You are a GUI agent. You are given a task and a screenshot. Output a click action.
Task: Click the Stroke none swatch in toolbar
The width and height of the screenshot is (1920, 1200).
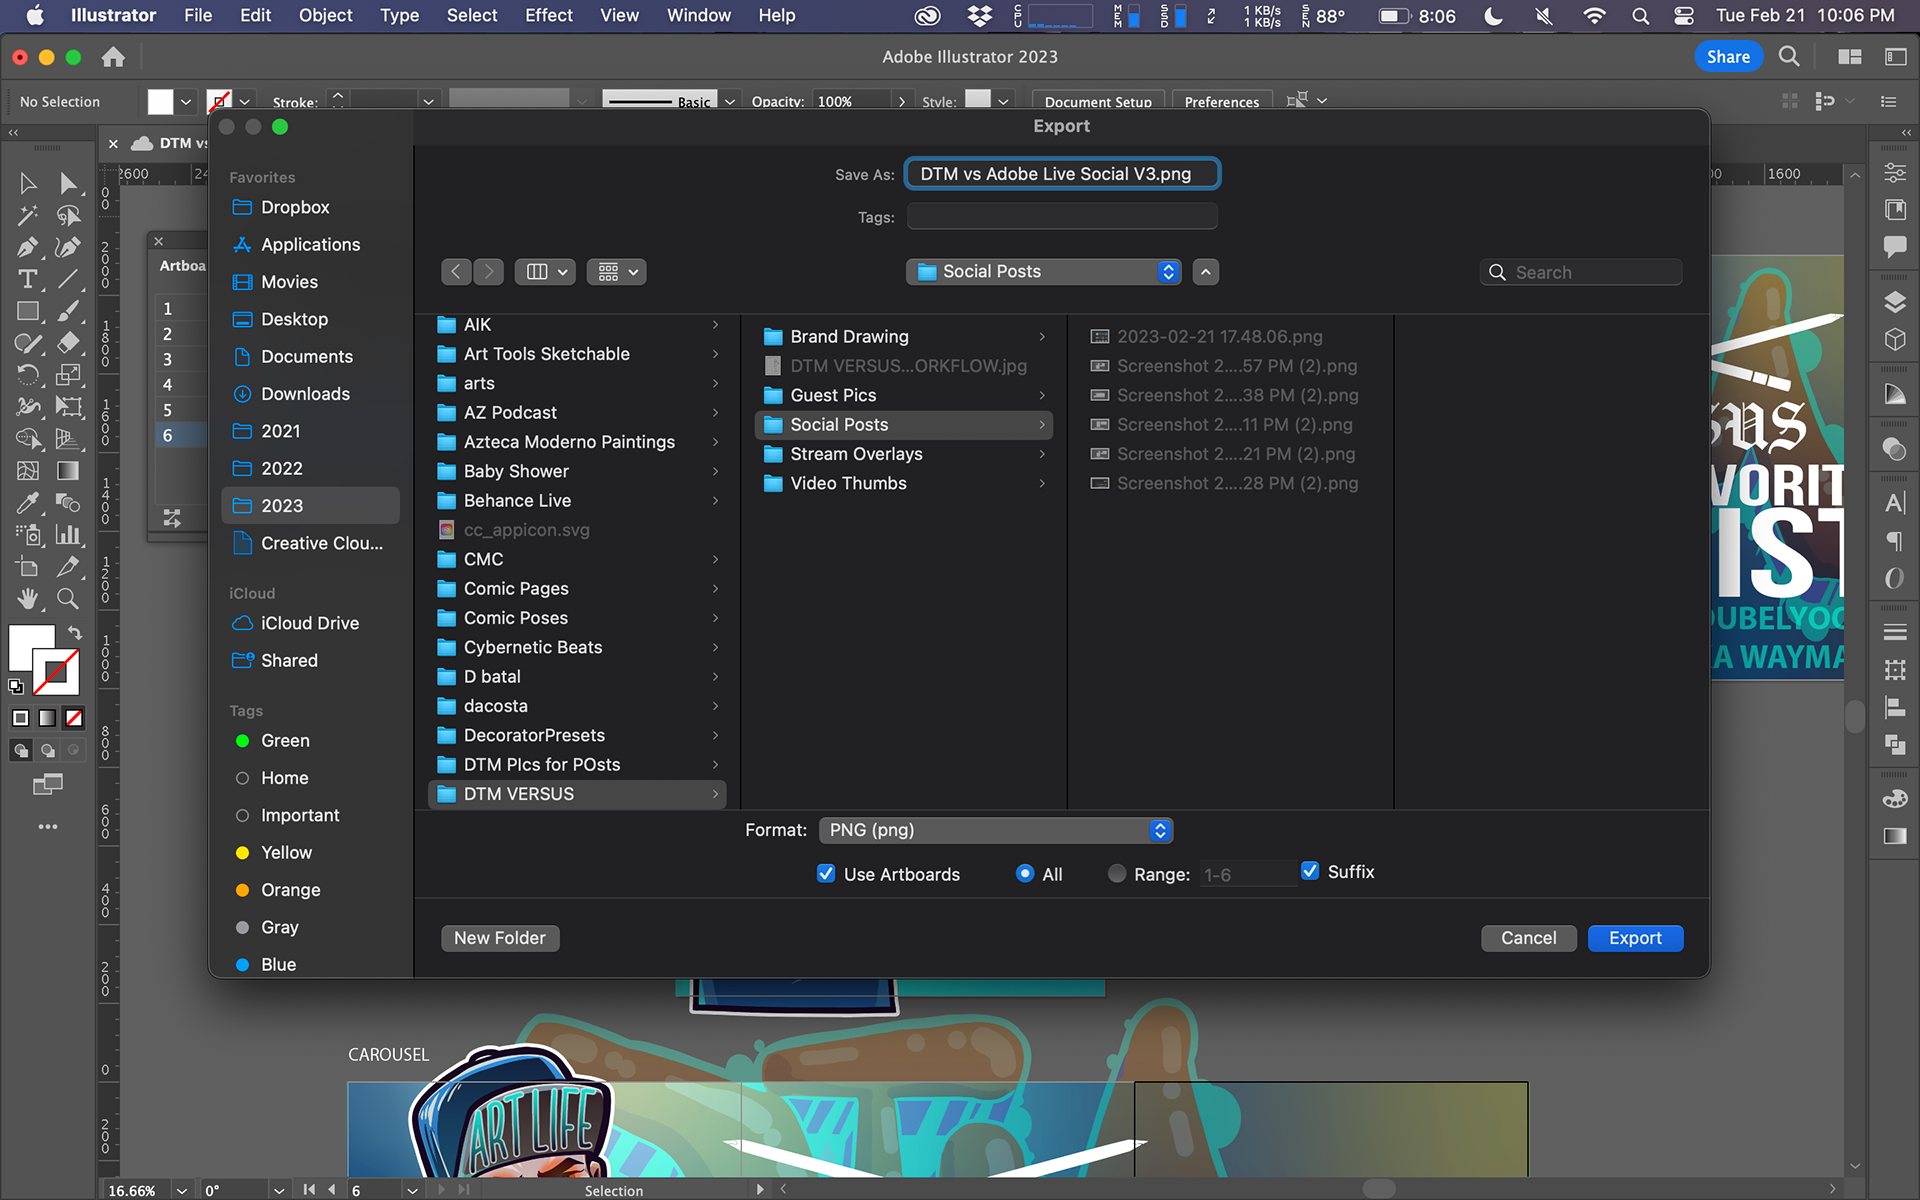pos(57,673)
